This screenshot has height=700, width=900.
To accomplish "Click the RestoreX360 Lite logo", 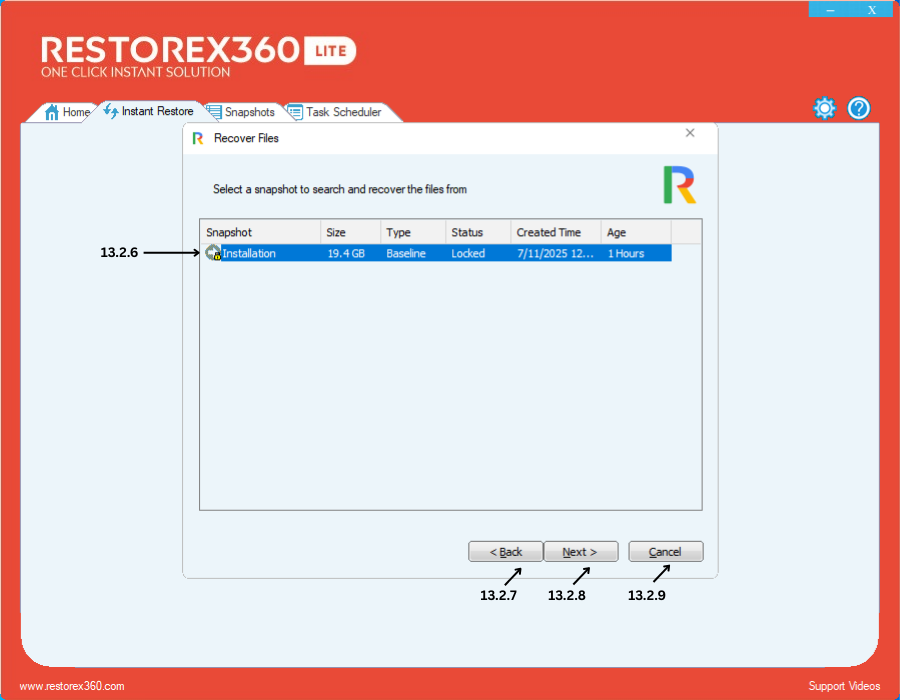I will [198, 57].
